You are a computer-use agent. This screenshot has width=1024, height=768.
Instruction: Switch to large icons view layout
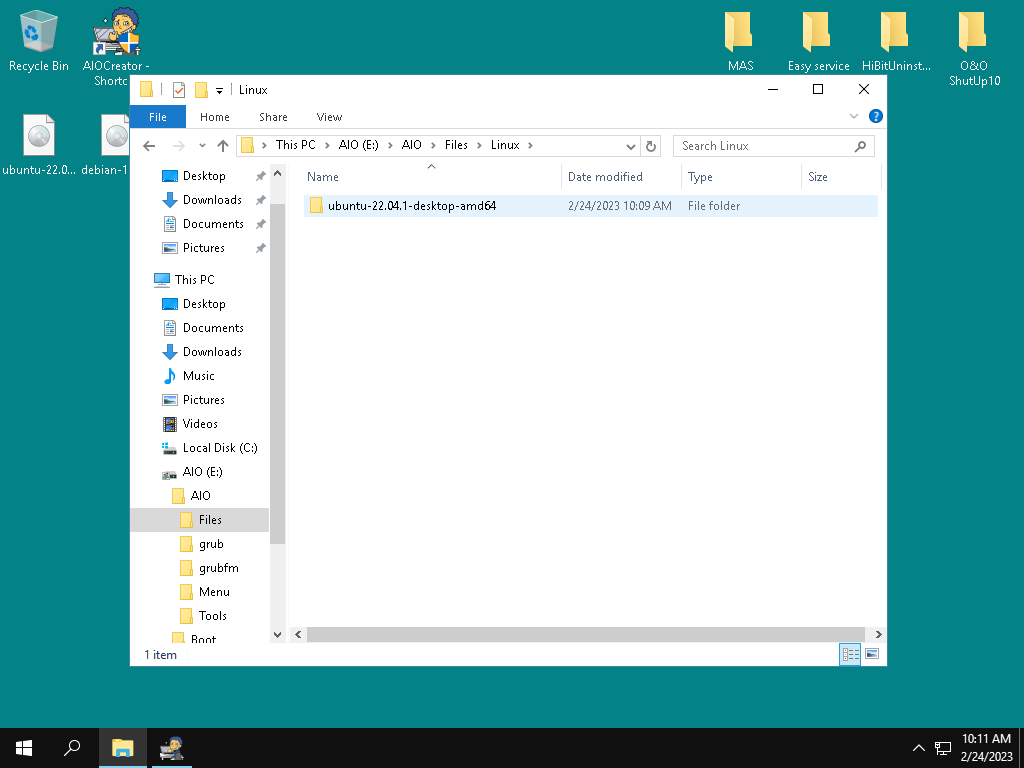point(872,654)
